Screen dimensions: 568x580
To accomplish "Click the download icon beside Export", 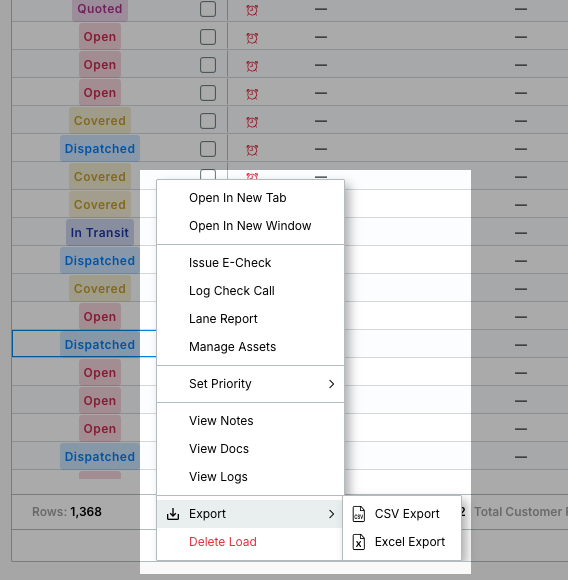I will pyautogui.click(x=173, y=514).
